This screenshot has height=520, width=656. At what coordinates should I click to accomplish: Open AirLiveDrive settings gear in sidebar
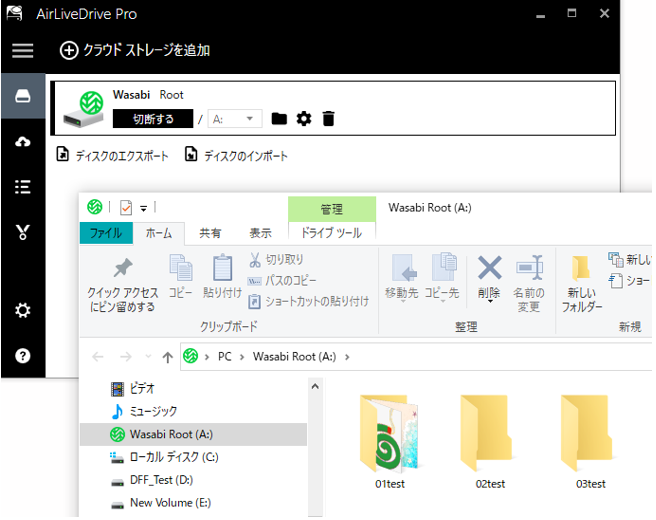(x=23, y=310)
